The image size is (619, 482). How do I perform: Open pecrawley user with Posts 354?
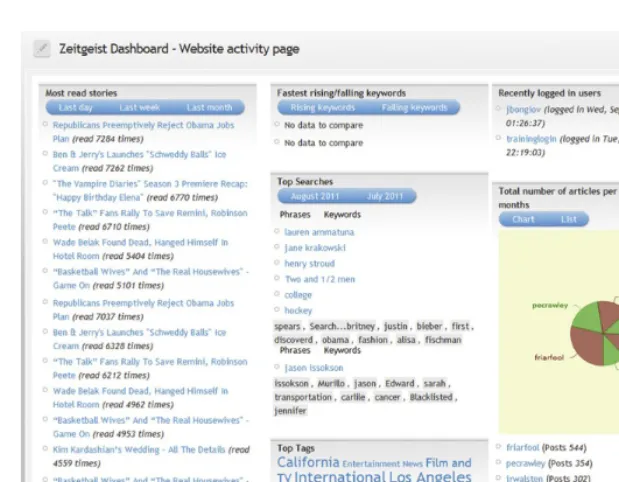[525, 463]
